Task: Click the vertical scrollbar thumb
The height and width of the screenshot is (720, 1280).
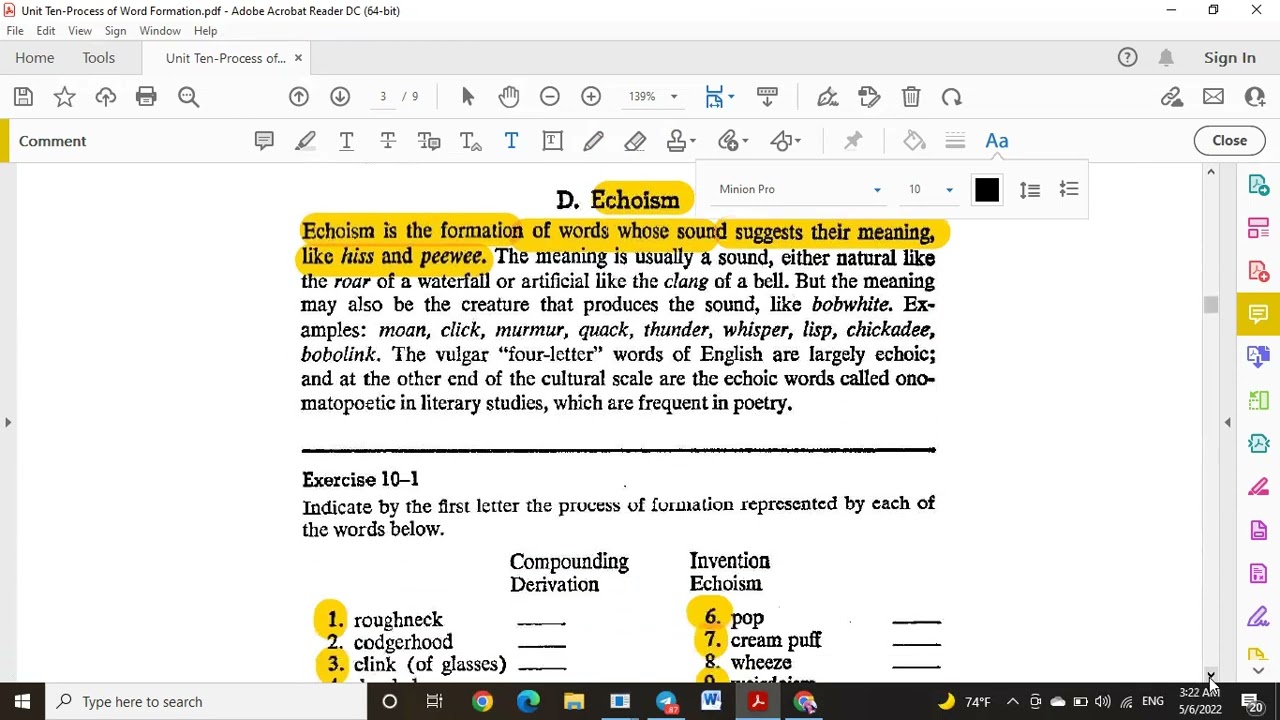Action: pyautogui.click(x=1211, y=305)
